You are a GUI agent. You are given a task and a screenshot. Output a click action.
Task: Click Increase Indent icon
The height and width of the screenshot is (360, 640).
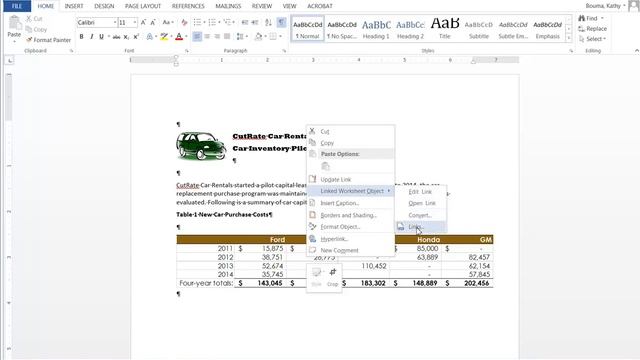click(x=255, y=22)
